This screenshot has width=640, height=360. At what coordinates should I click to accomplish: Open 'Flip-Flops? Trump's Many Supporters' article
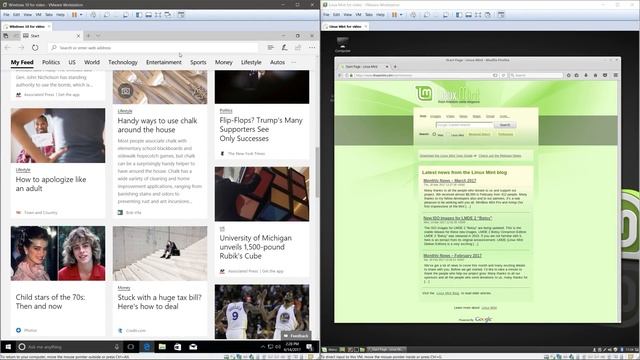(x=261, y=129)
